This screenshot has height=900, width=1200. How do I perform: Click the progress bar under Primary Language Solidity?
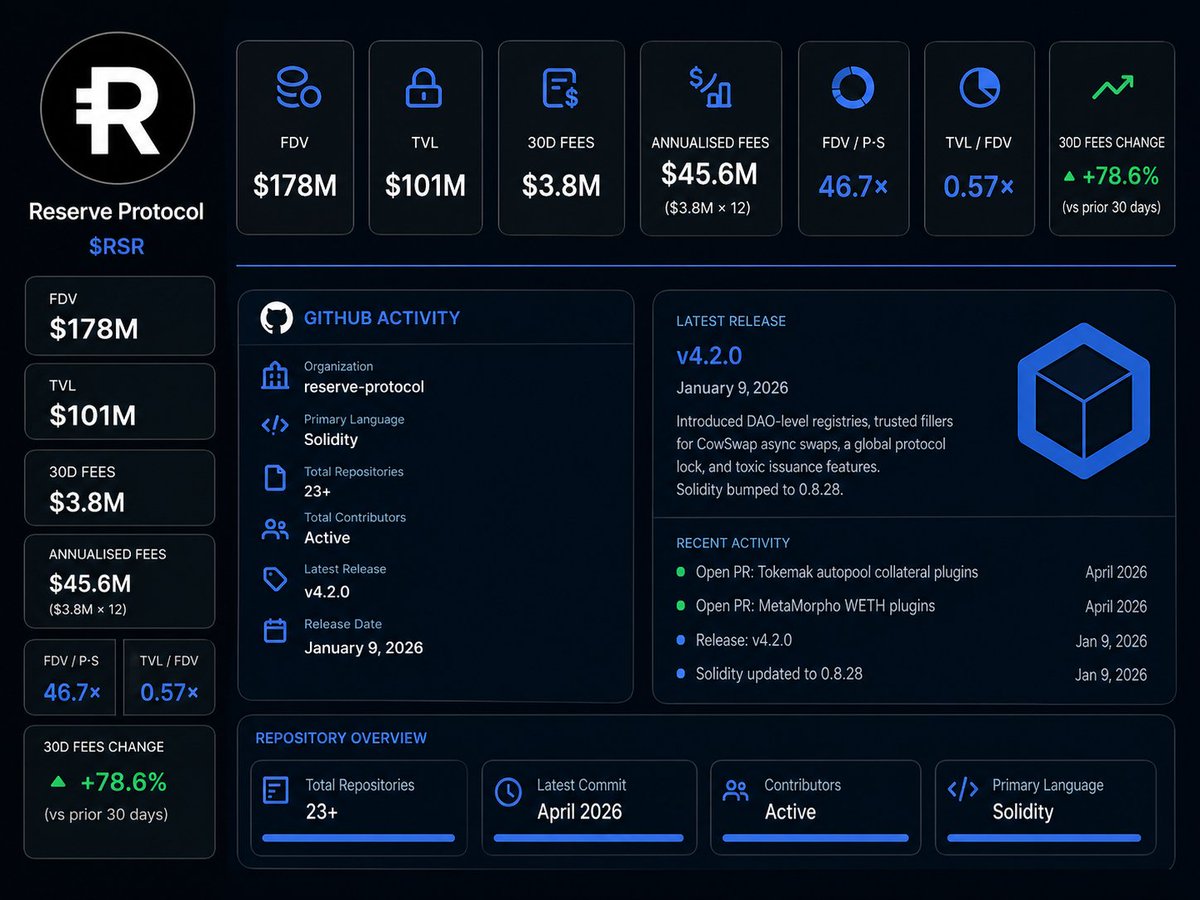coord(1044,838)
